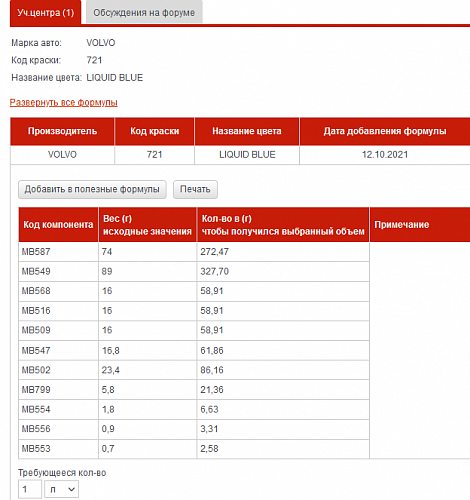
Task: Click the 327,70 quantity value cell
Action: click(x=283, y=271)
